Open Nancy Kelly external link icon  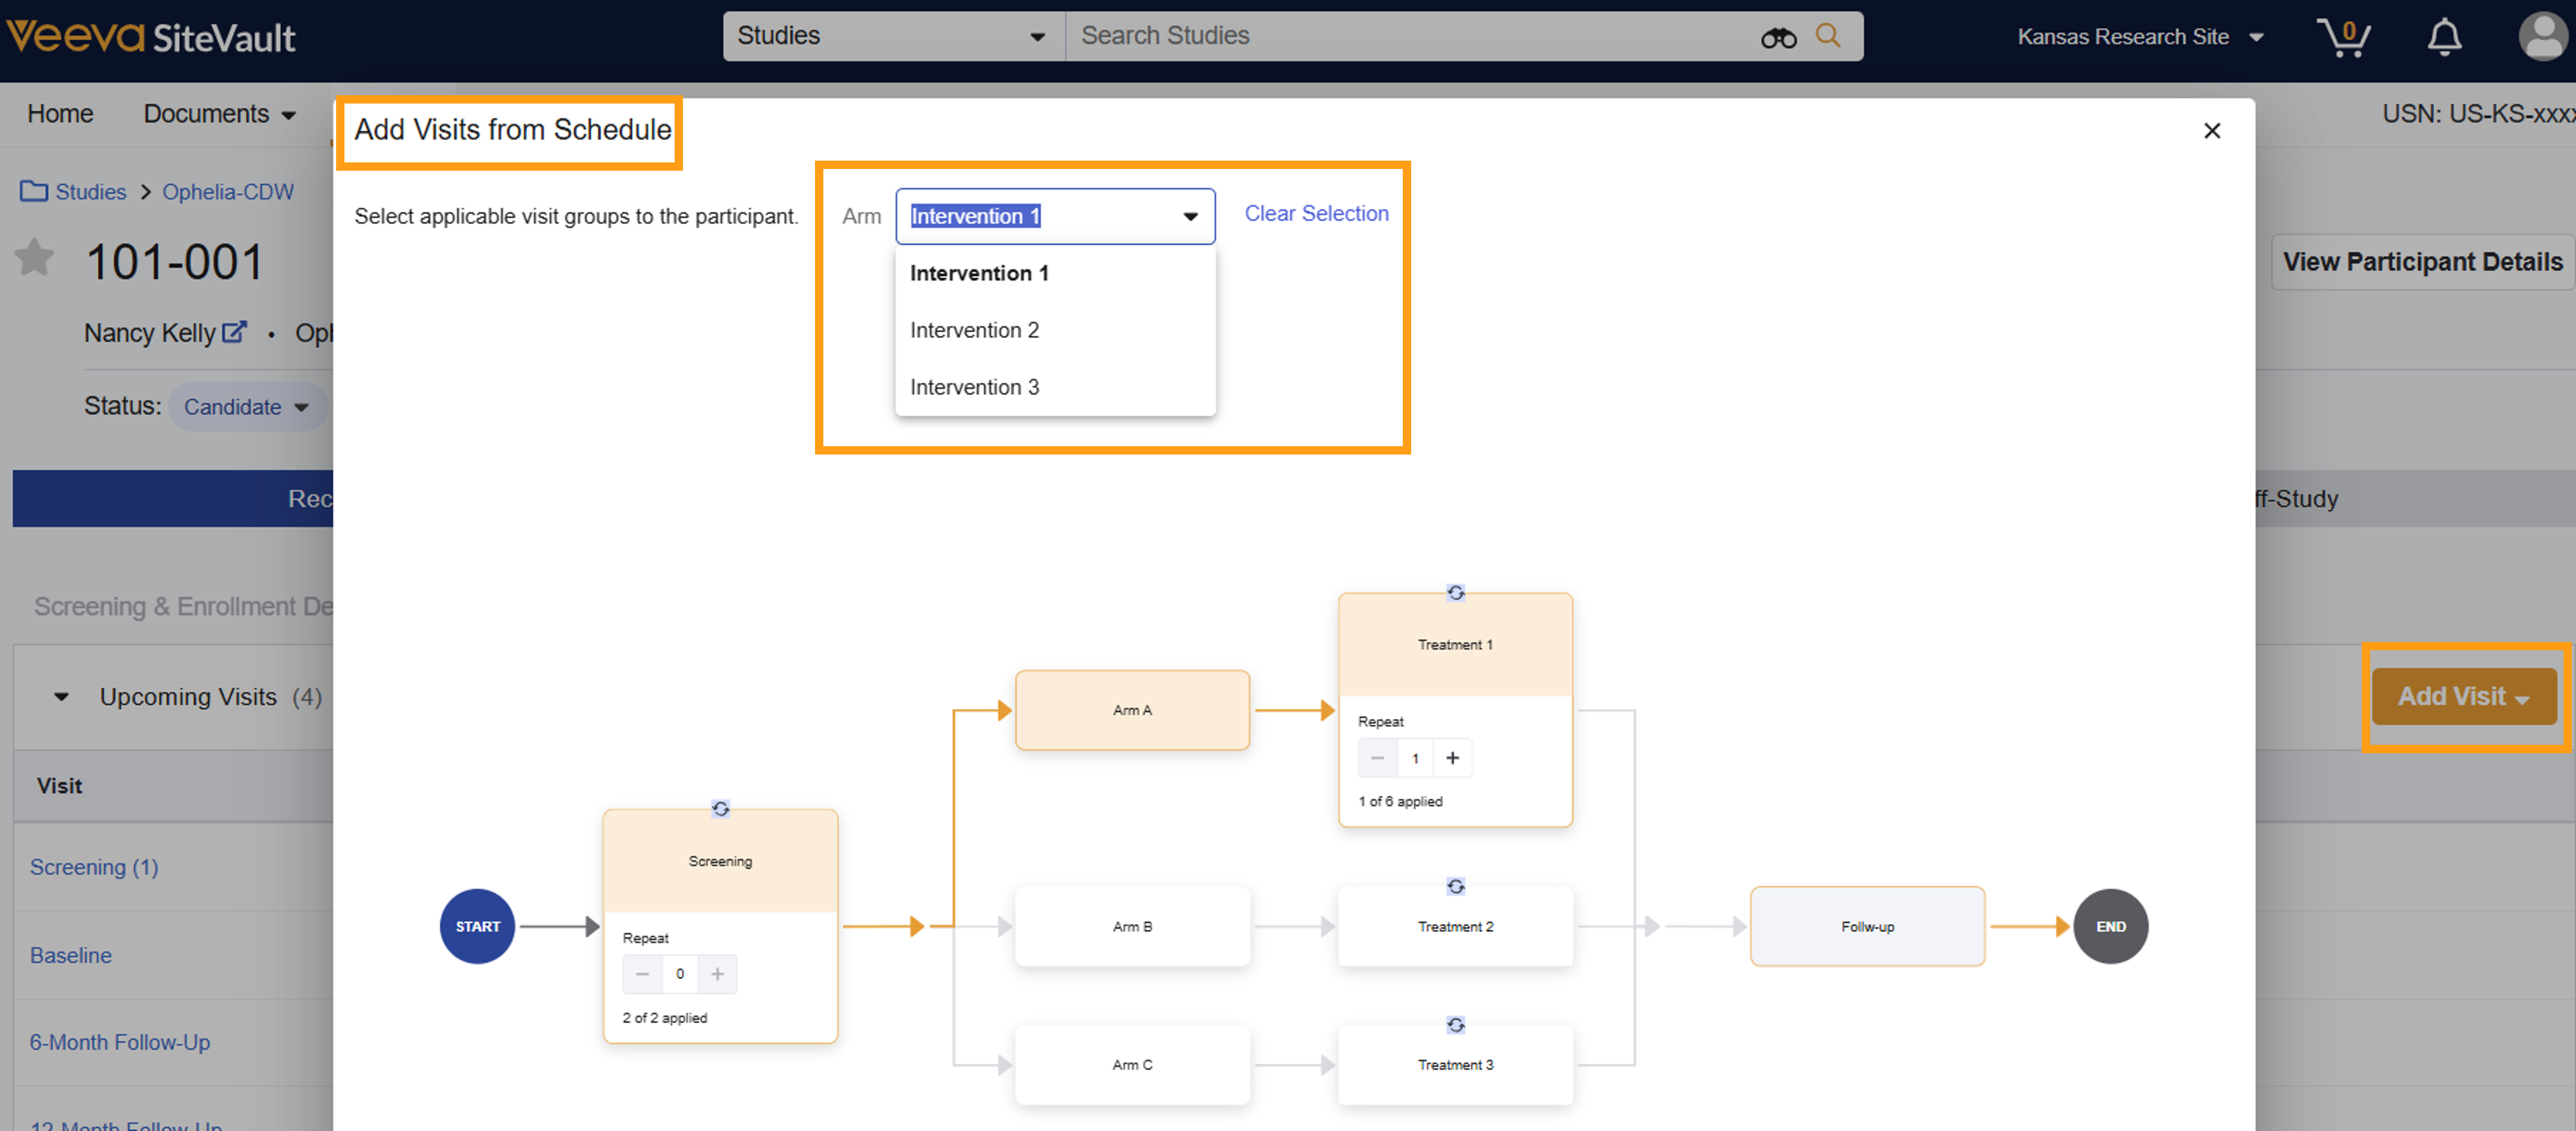coord(233,333)
